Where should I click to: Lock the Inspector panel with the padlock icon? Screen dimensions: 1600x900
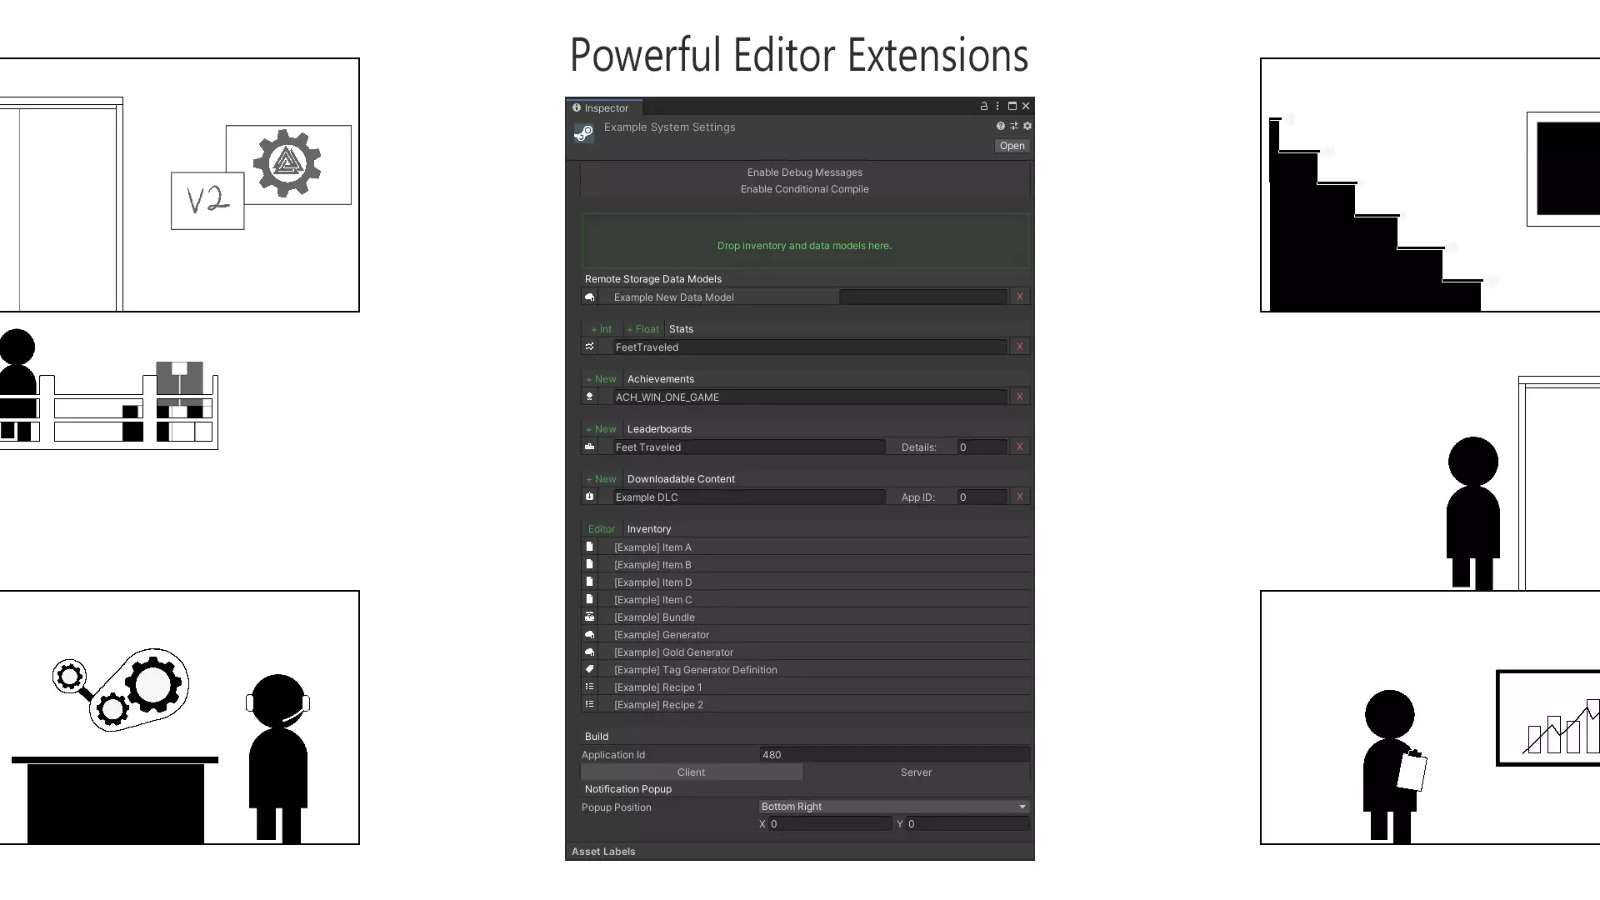(x=984, y=106)
